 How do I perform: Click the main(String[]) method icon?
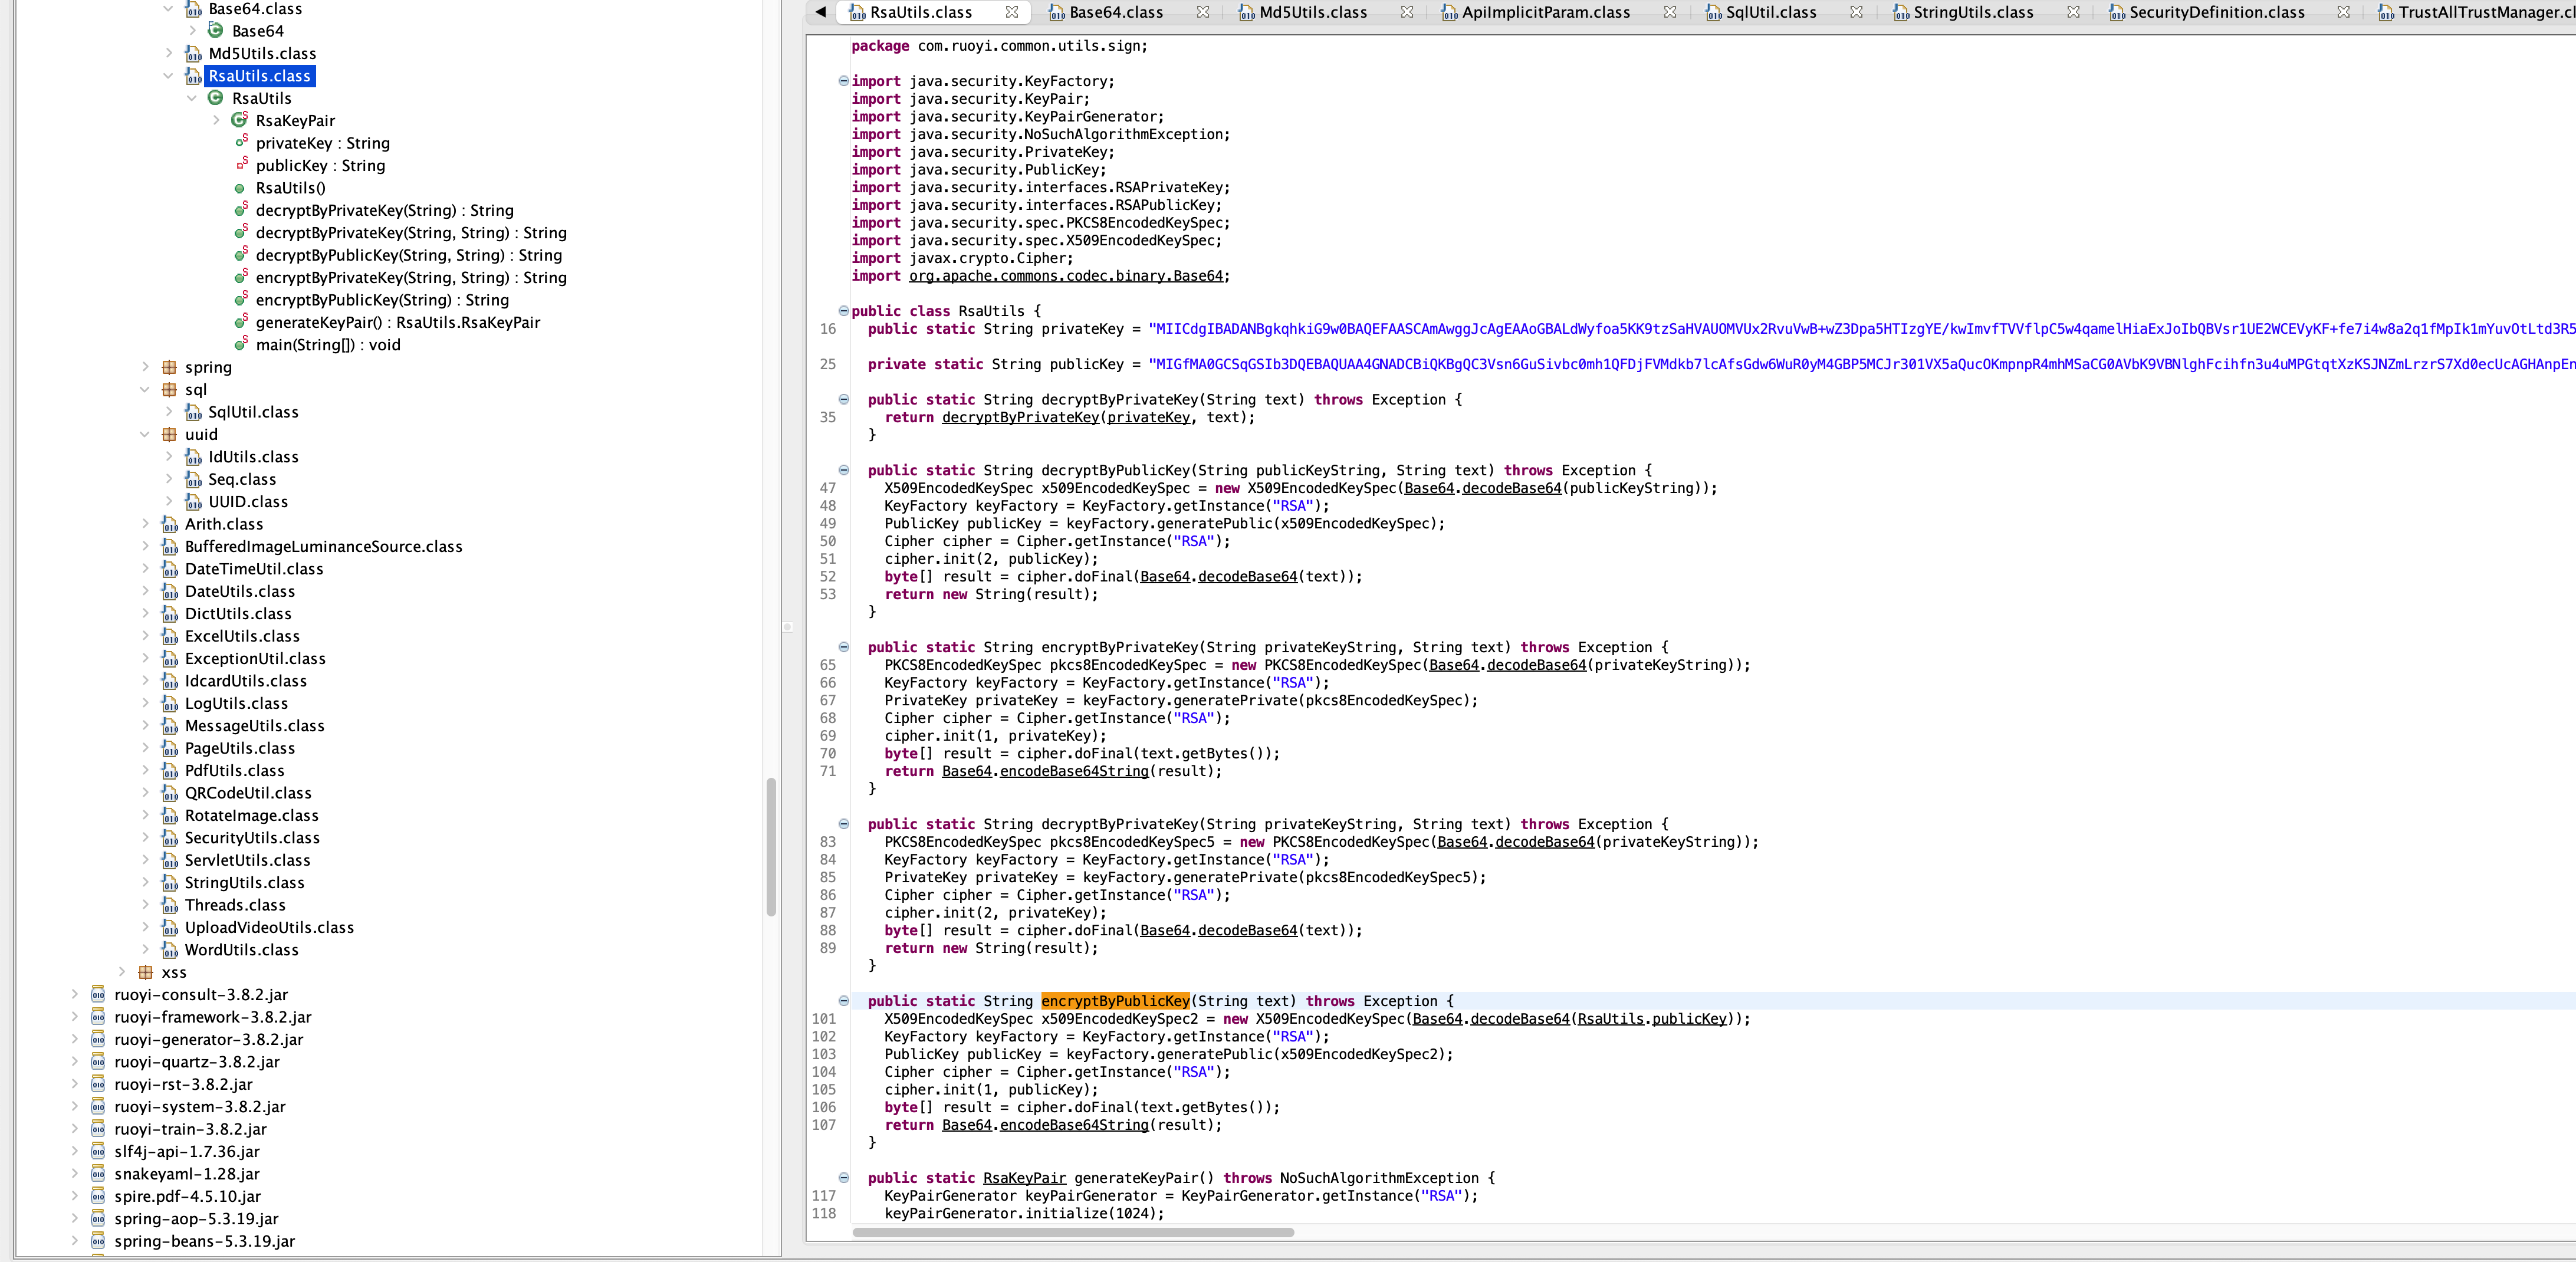(240, 343)
